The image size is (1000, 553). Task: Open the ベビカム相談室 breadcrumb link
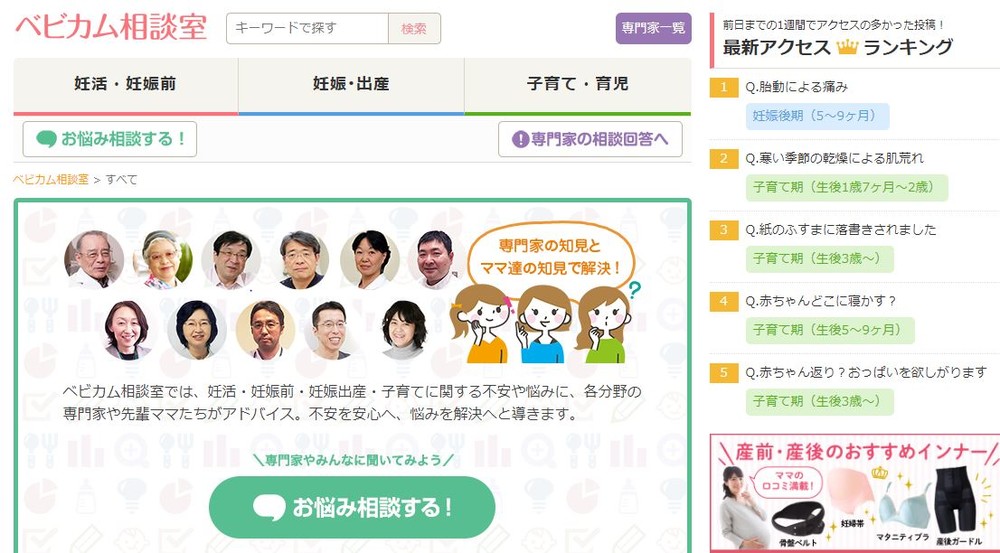[x=52, y=180]
